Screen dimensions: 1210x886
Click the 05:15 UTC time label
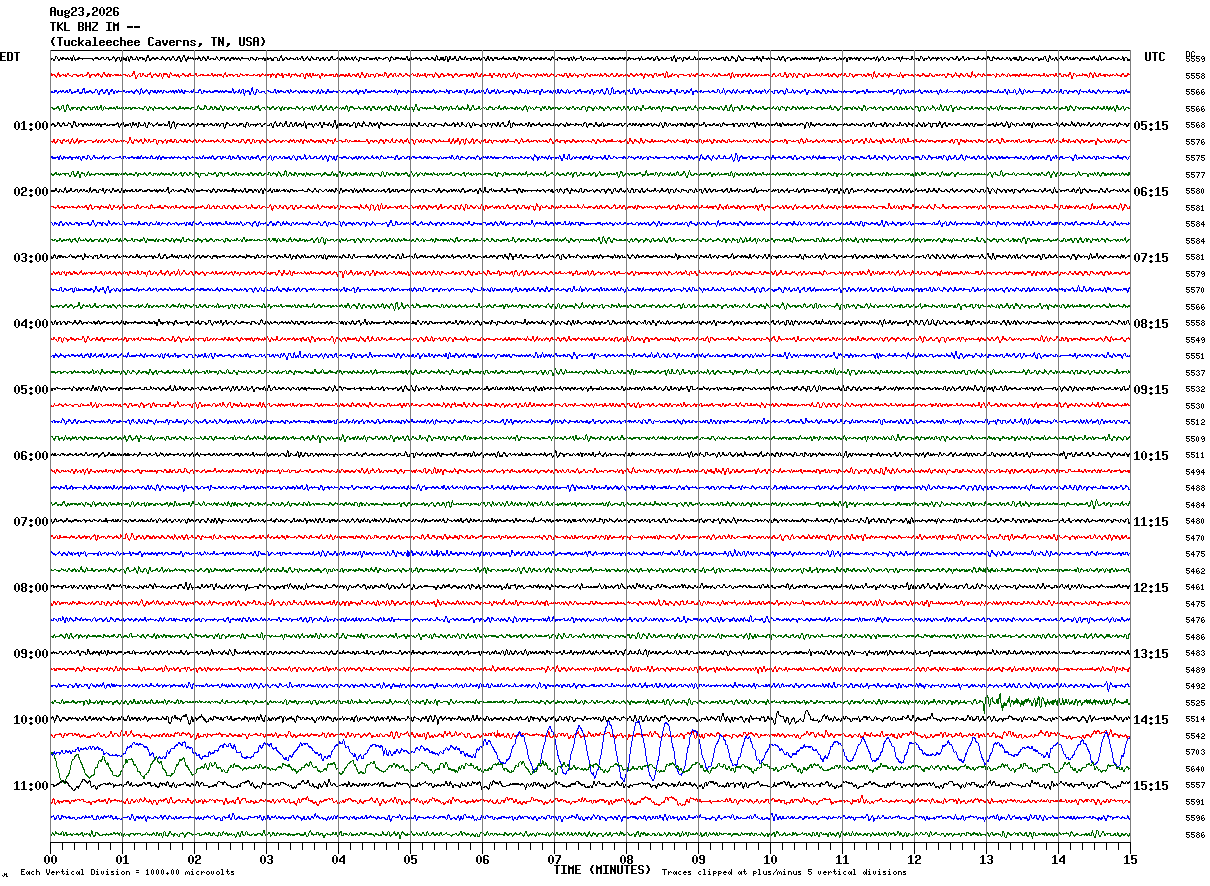(x=1151, y=126)
